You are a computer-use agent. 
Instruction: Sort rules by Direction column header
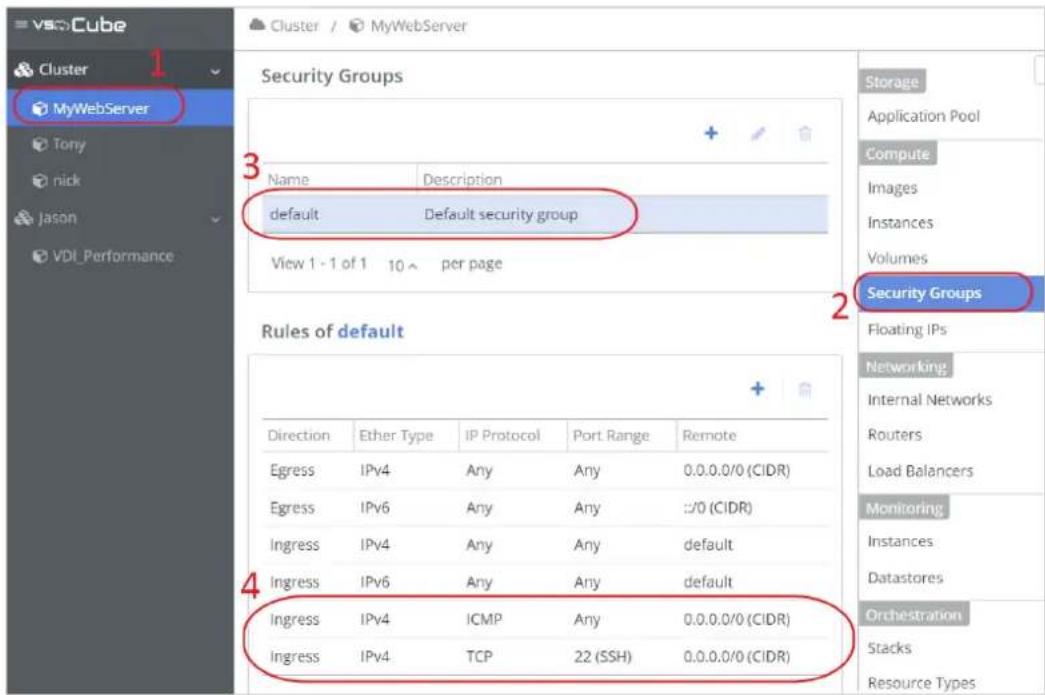[299, 435]
